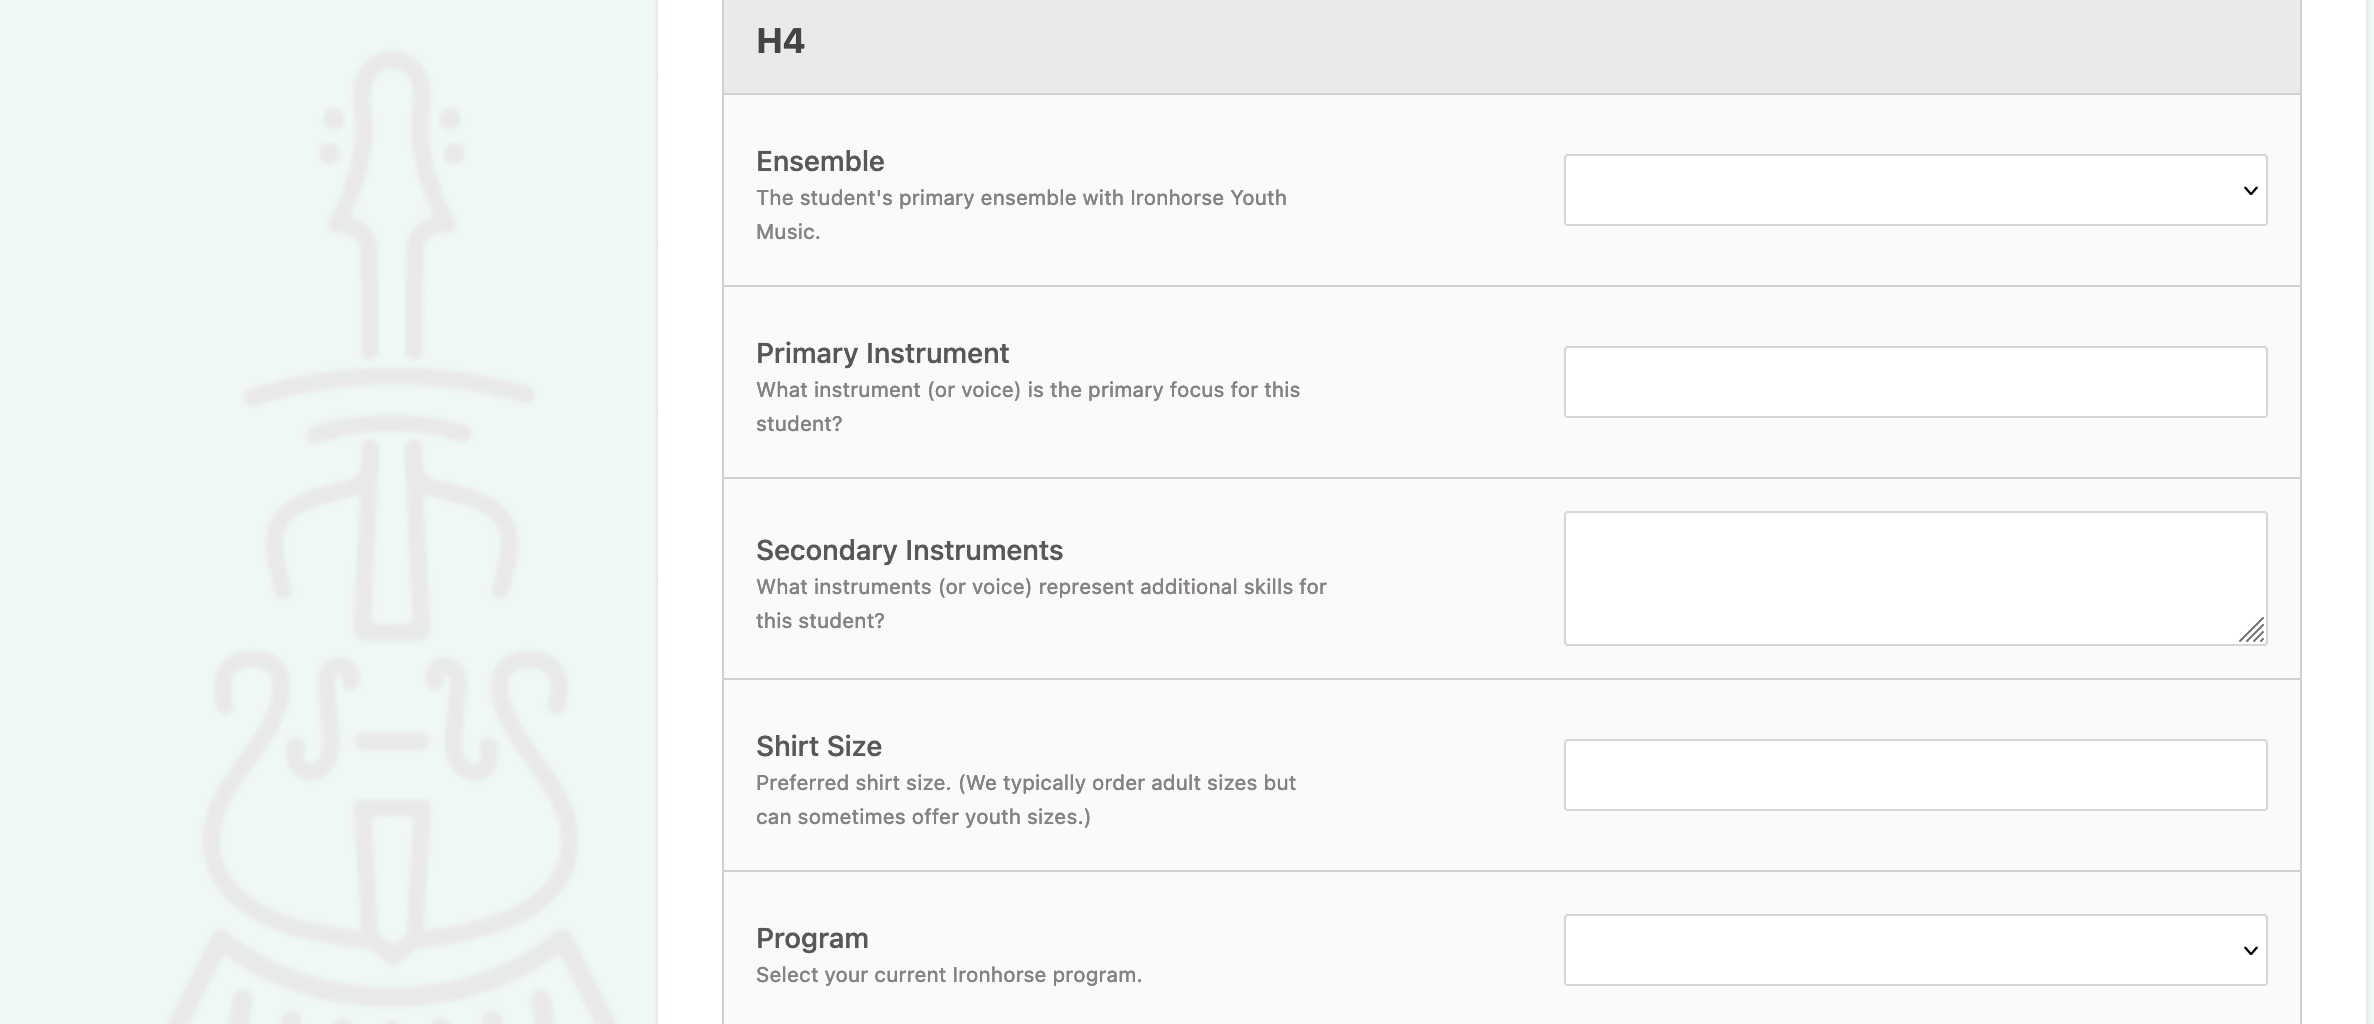The image size is (2374, 1024).
Task: Click inside the Secondary Instruments textarea
Action: (x=1915, y=578)
